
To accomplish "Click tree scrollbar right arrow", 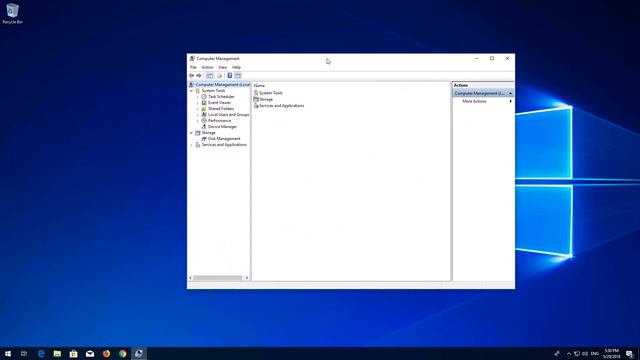I will point(247,278).
